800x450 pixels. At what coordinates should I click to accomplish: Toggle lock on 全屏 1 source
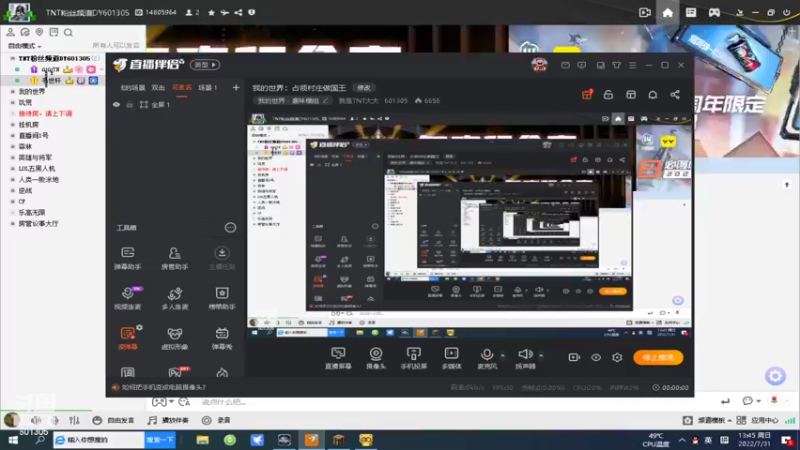(x=130, y=105)
